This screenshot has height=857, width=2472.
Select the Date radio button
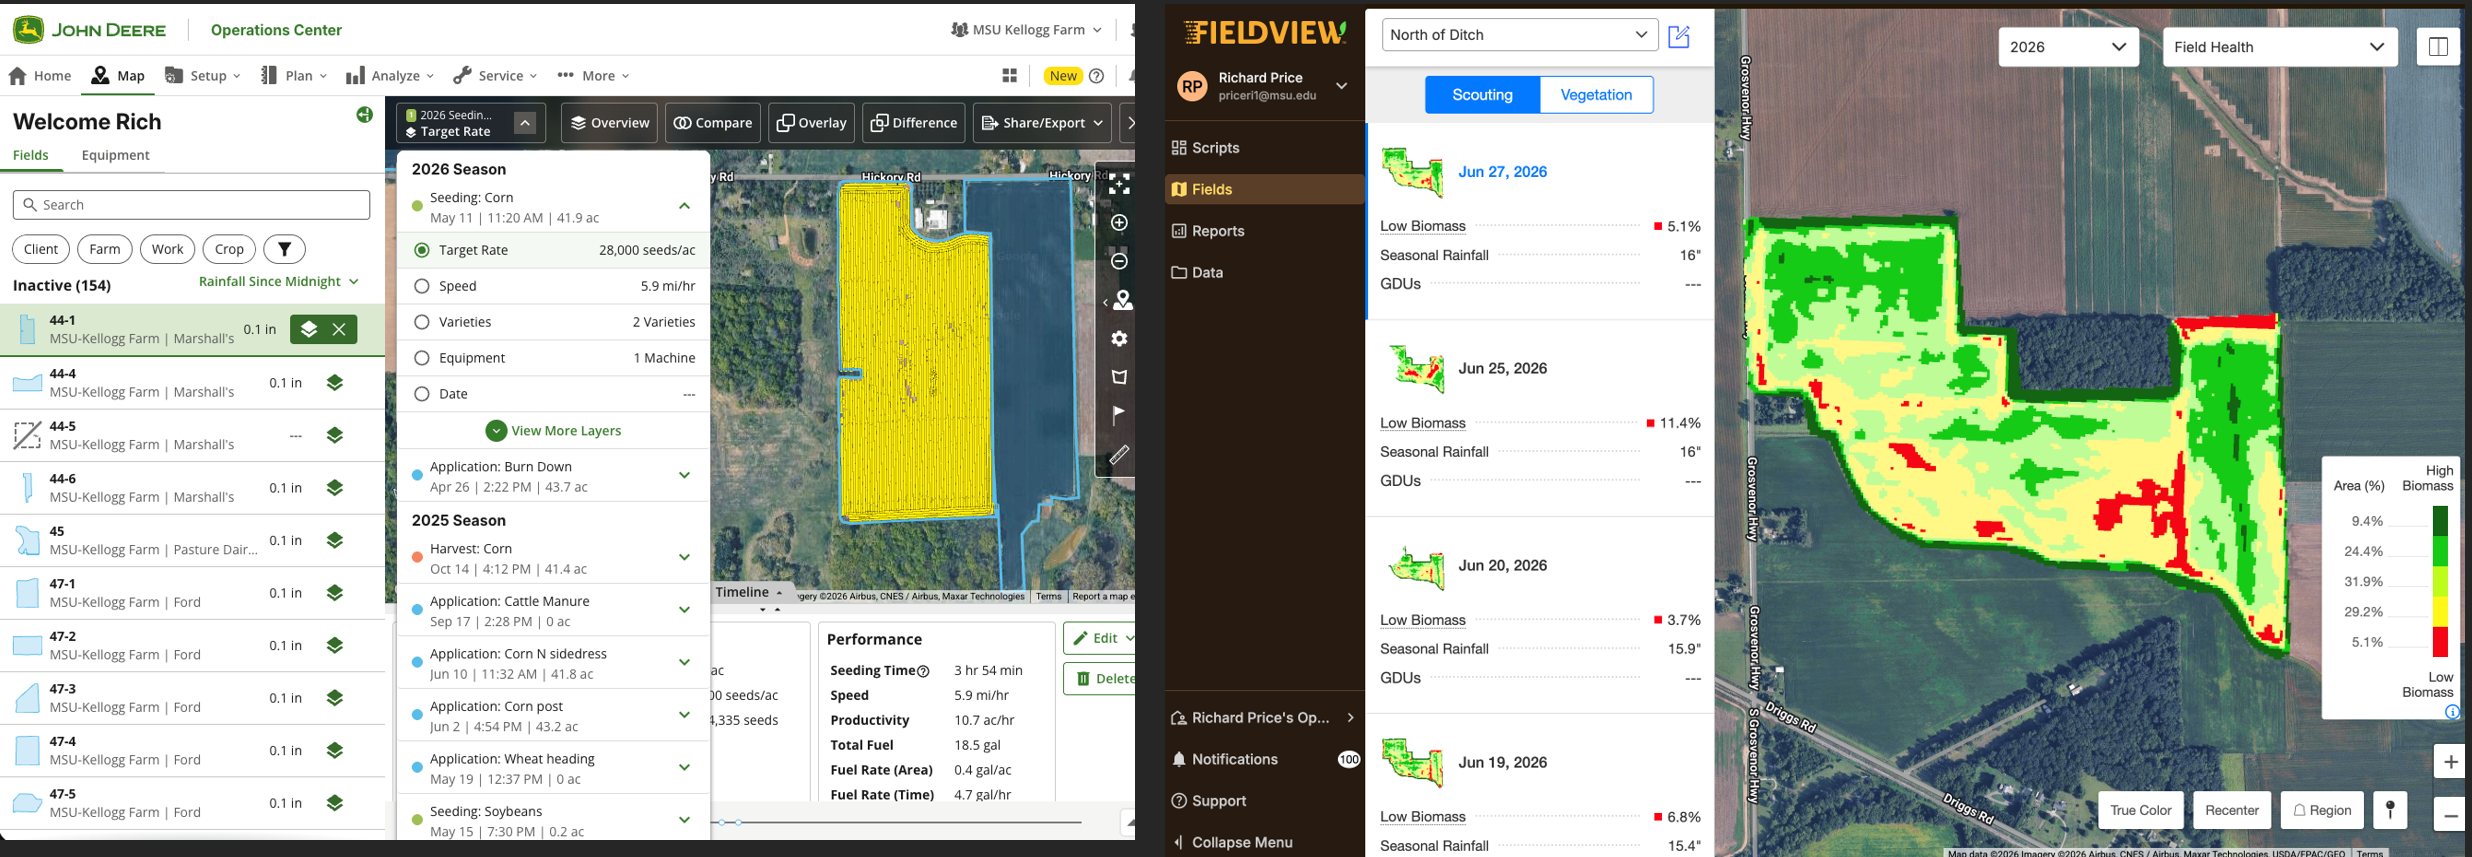coord(422,394)
